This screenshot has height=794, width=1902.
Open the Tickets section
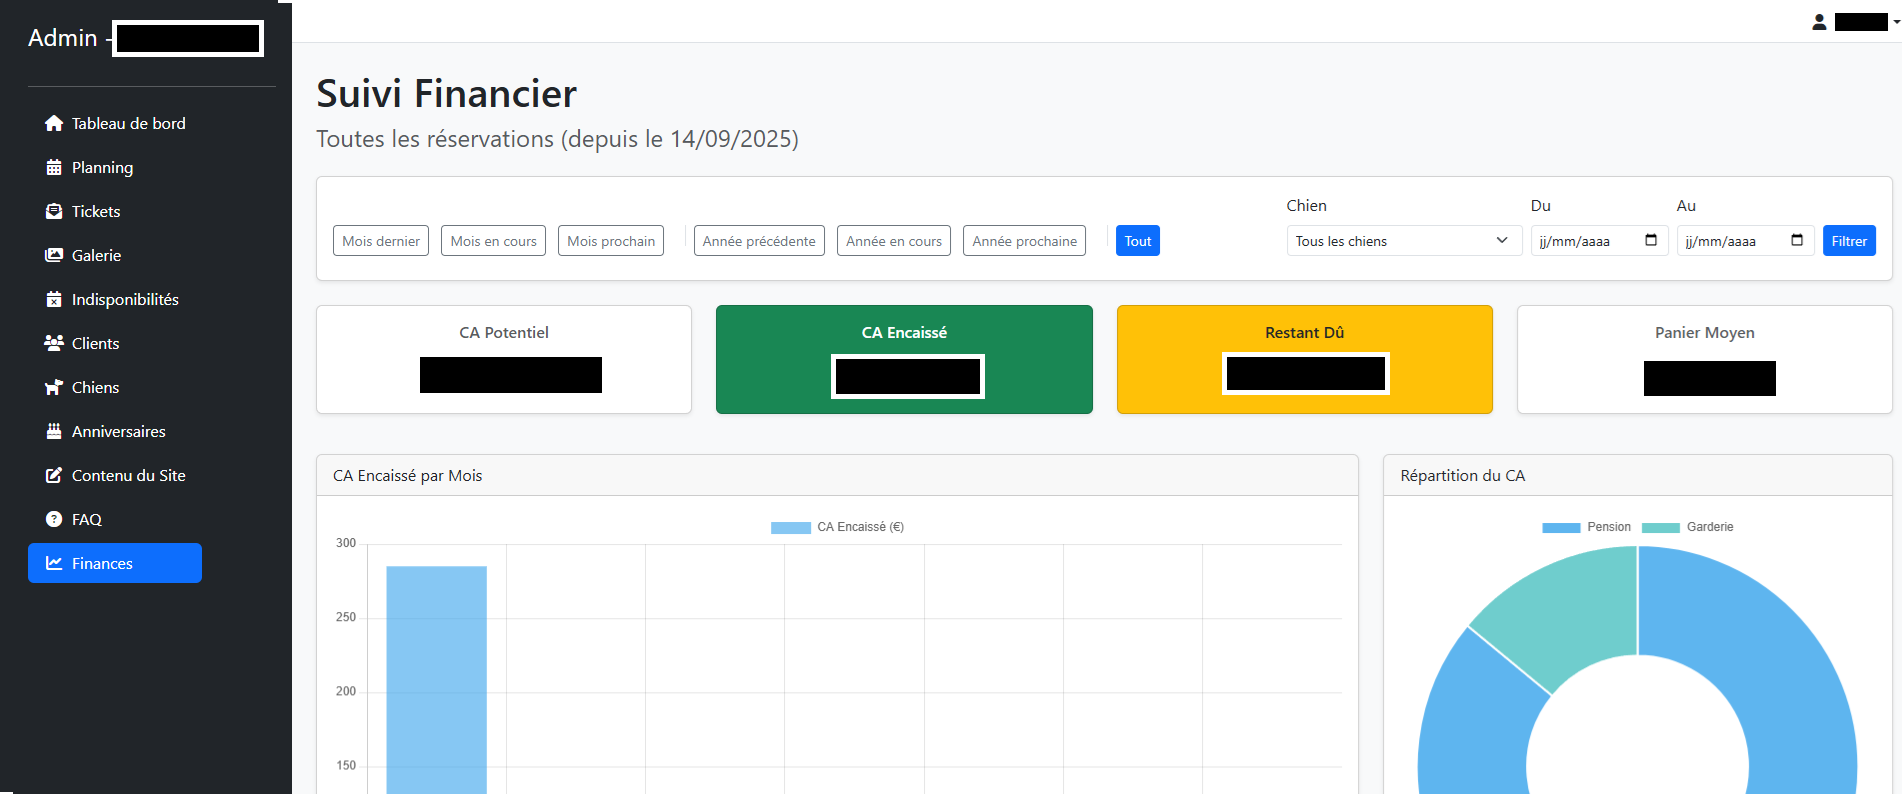pyautogui.click(x=115, y=211)
